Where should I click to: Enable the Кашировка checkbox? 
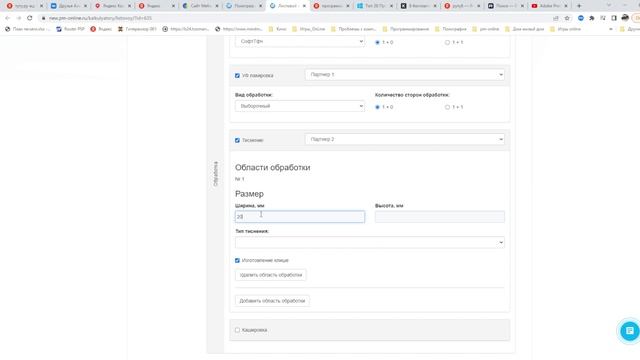(237, 330)
